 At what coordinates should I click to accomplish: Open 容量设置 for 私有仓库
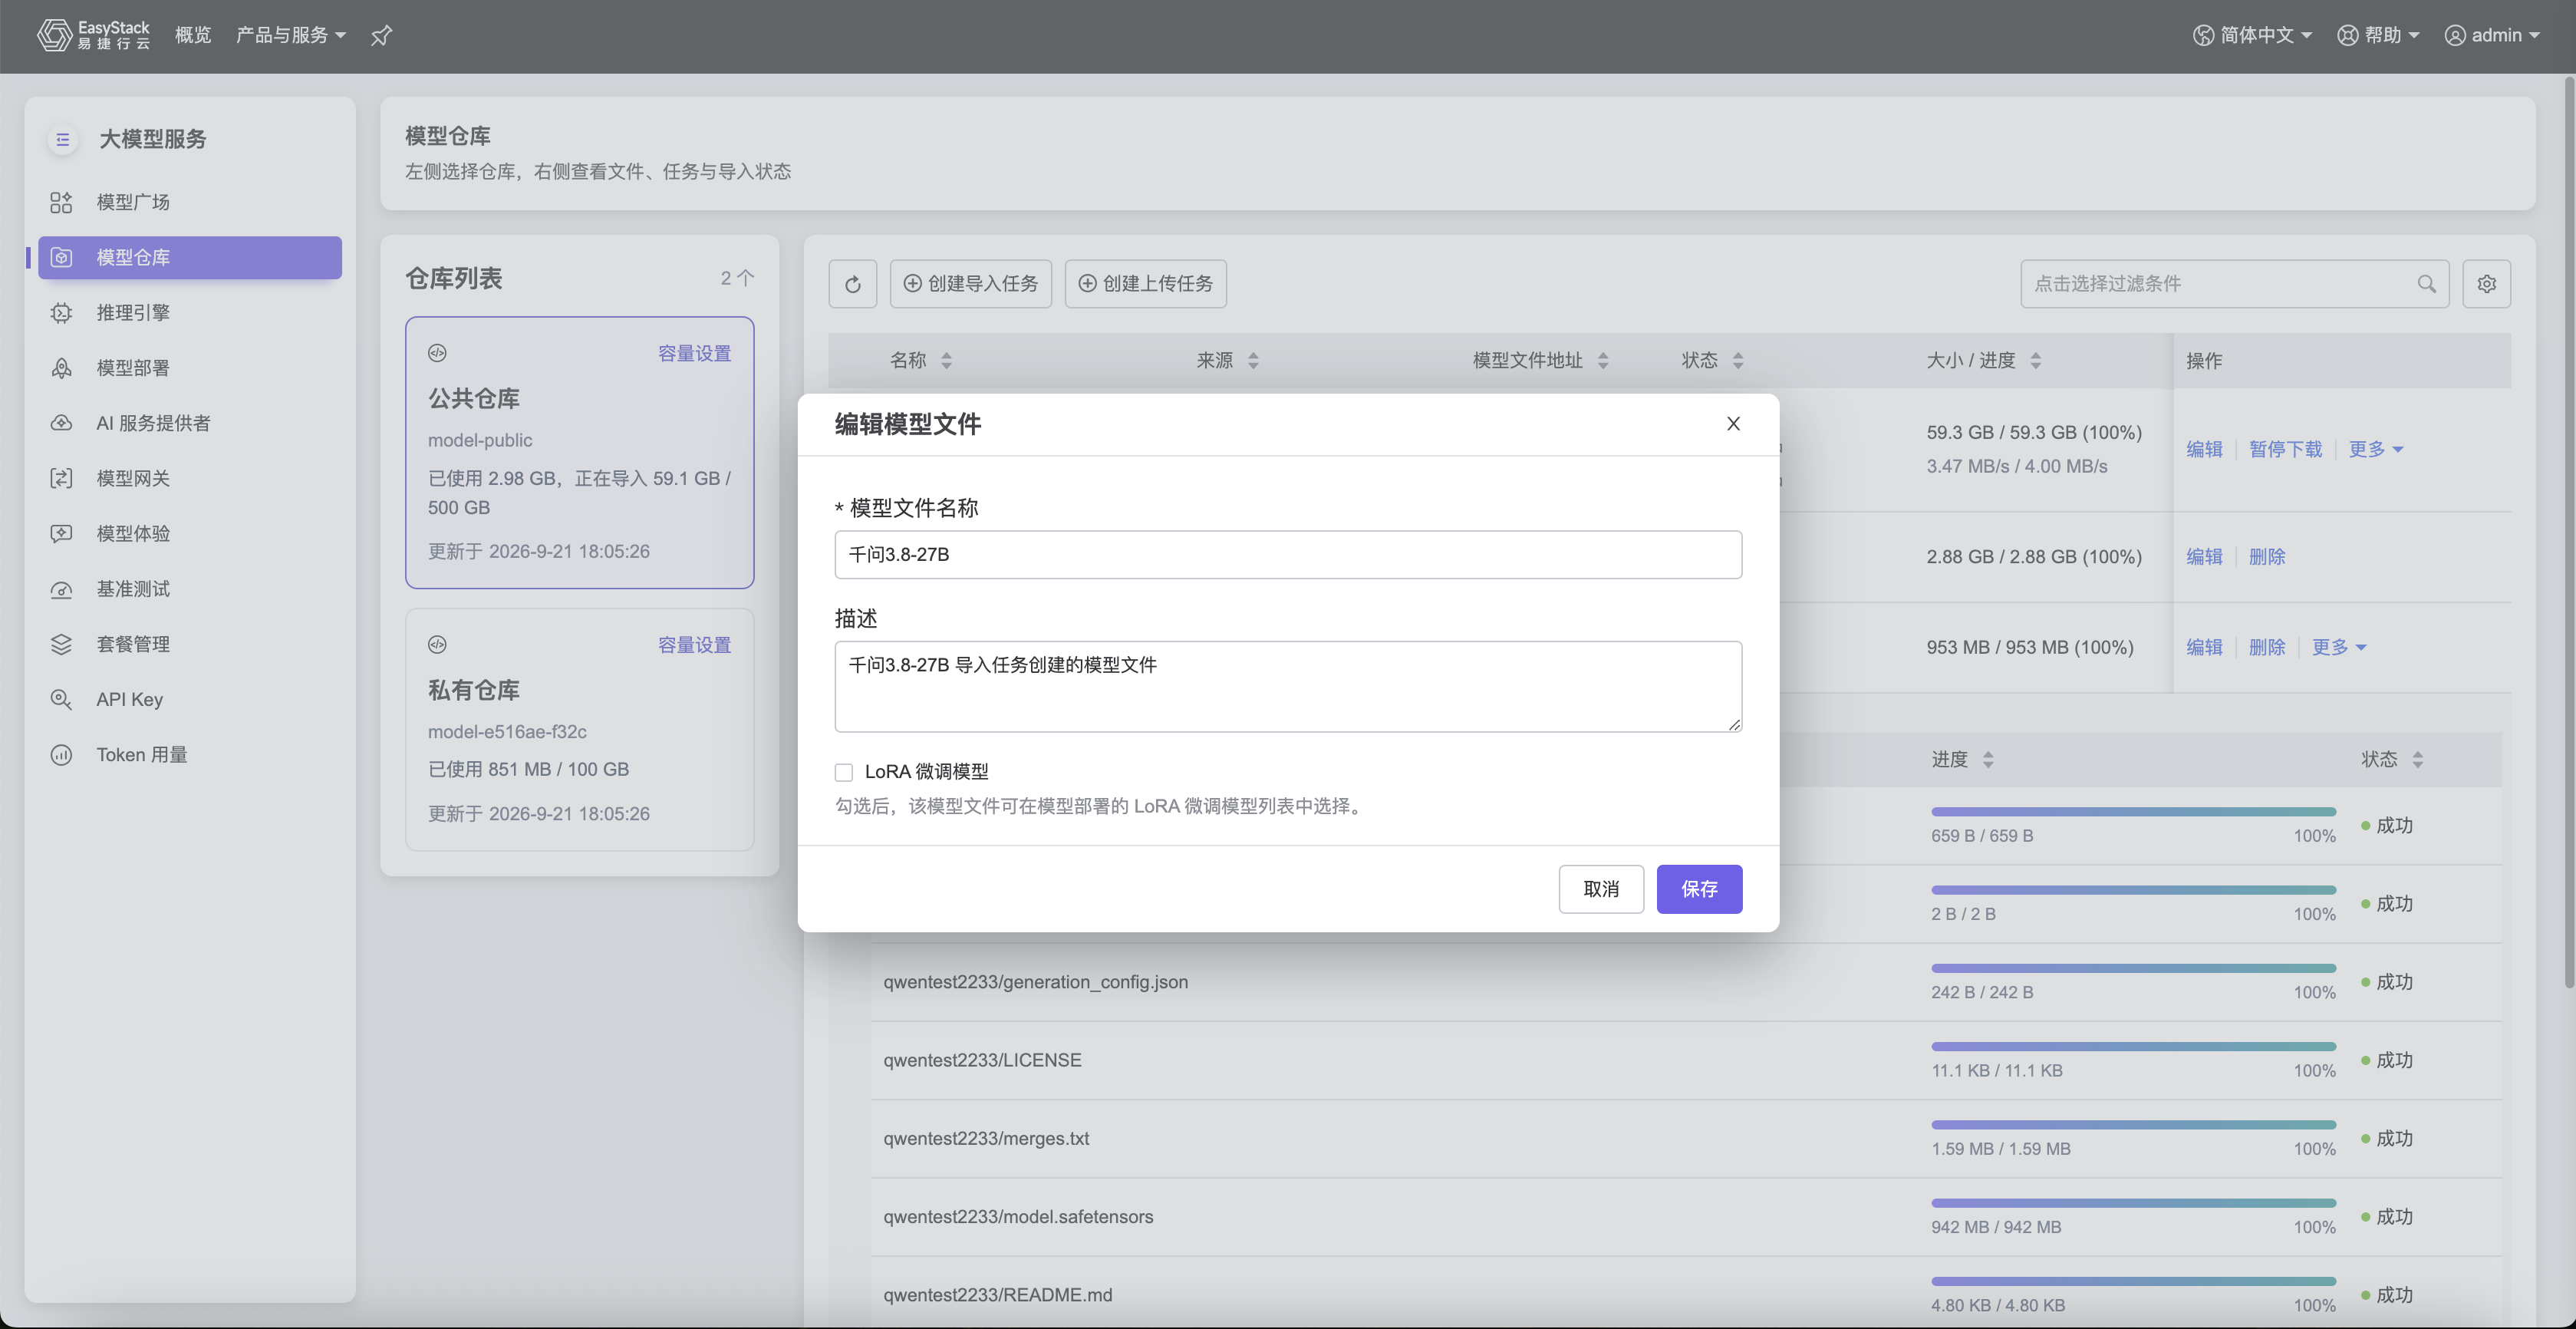[x=694, y=645]
